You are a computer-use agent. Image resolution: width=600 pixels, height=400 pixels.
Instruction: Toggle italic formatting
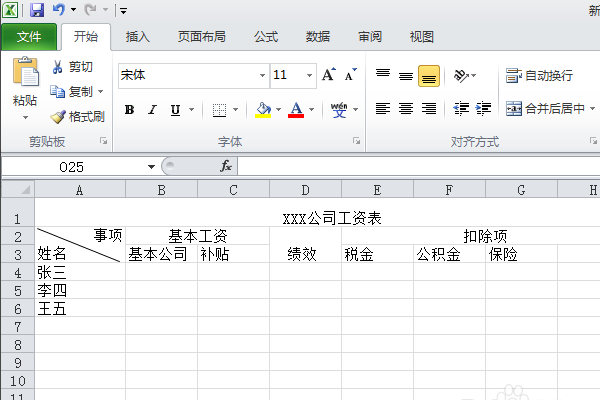tap(153, 110)
